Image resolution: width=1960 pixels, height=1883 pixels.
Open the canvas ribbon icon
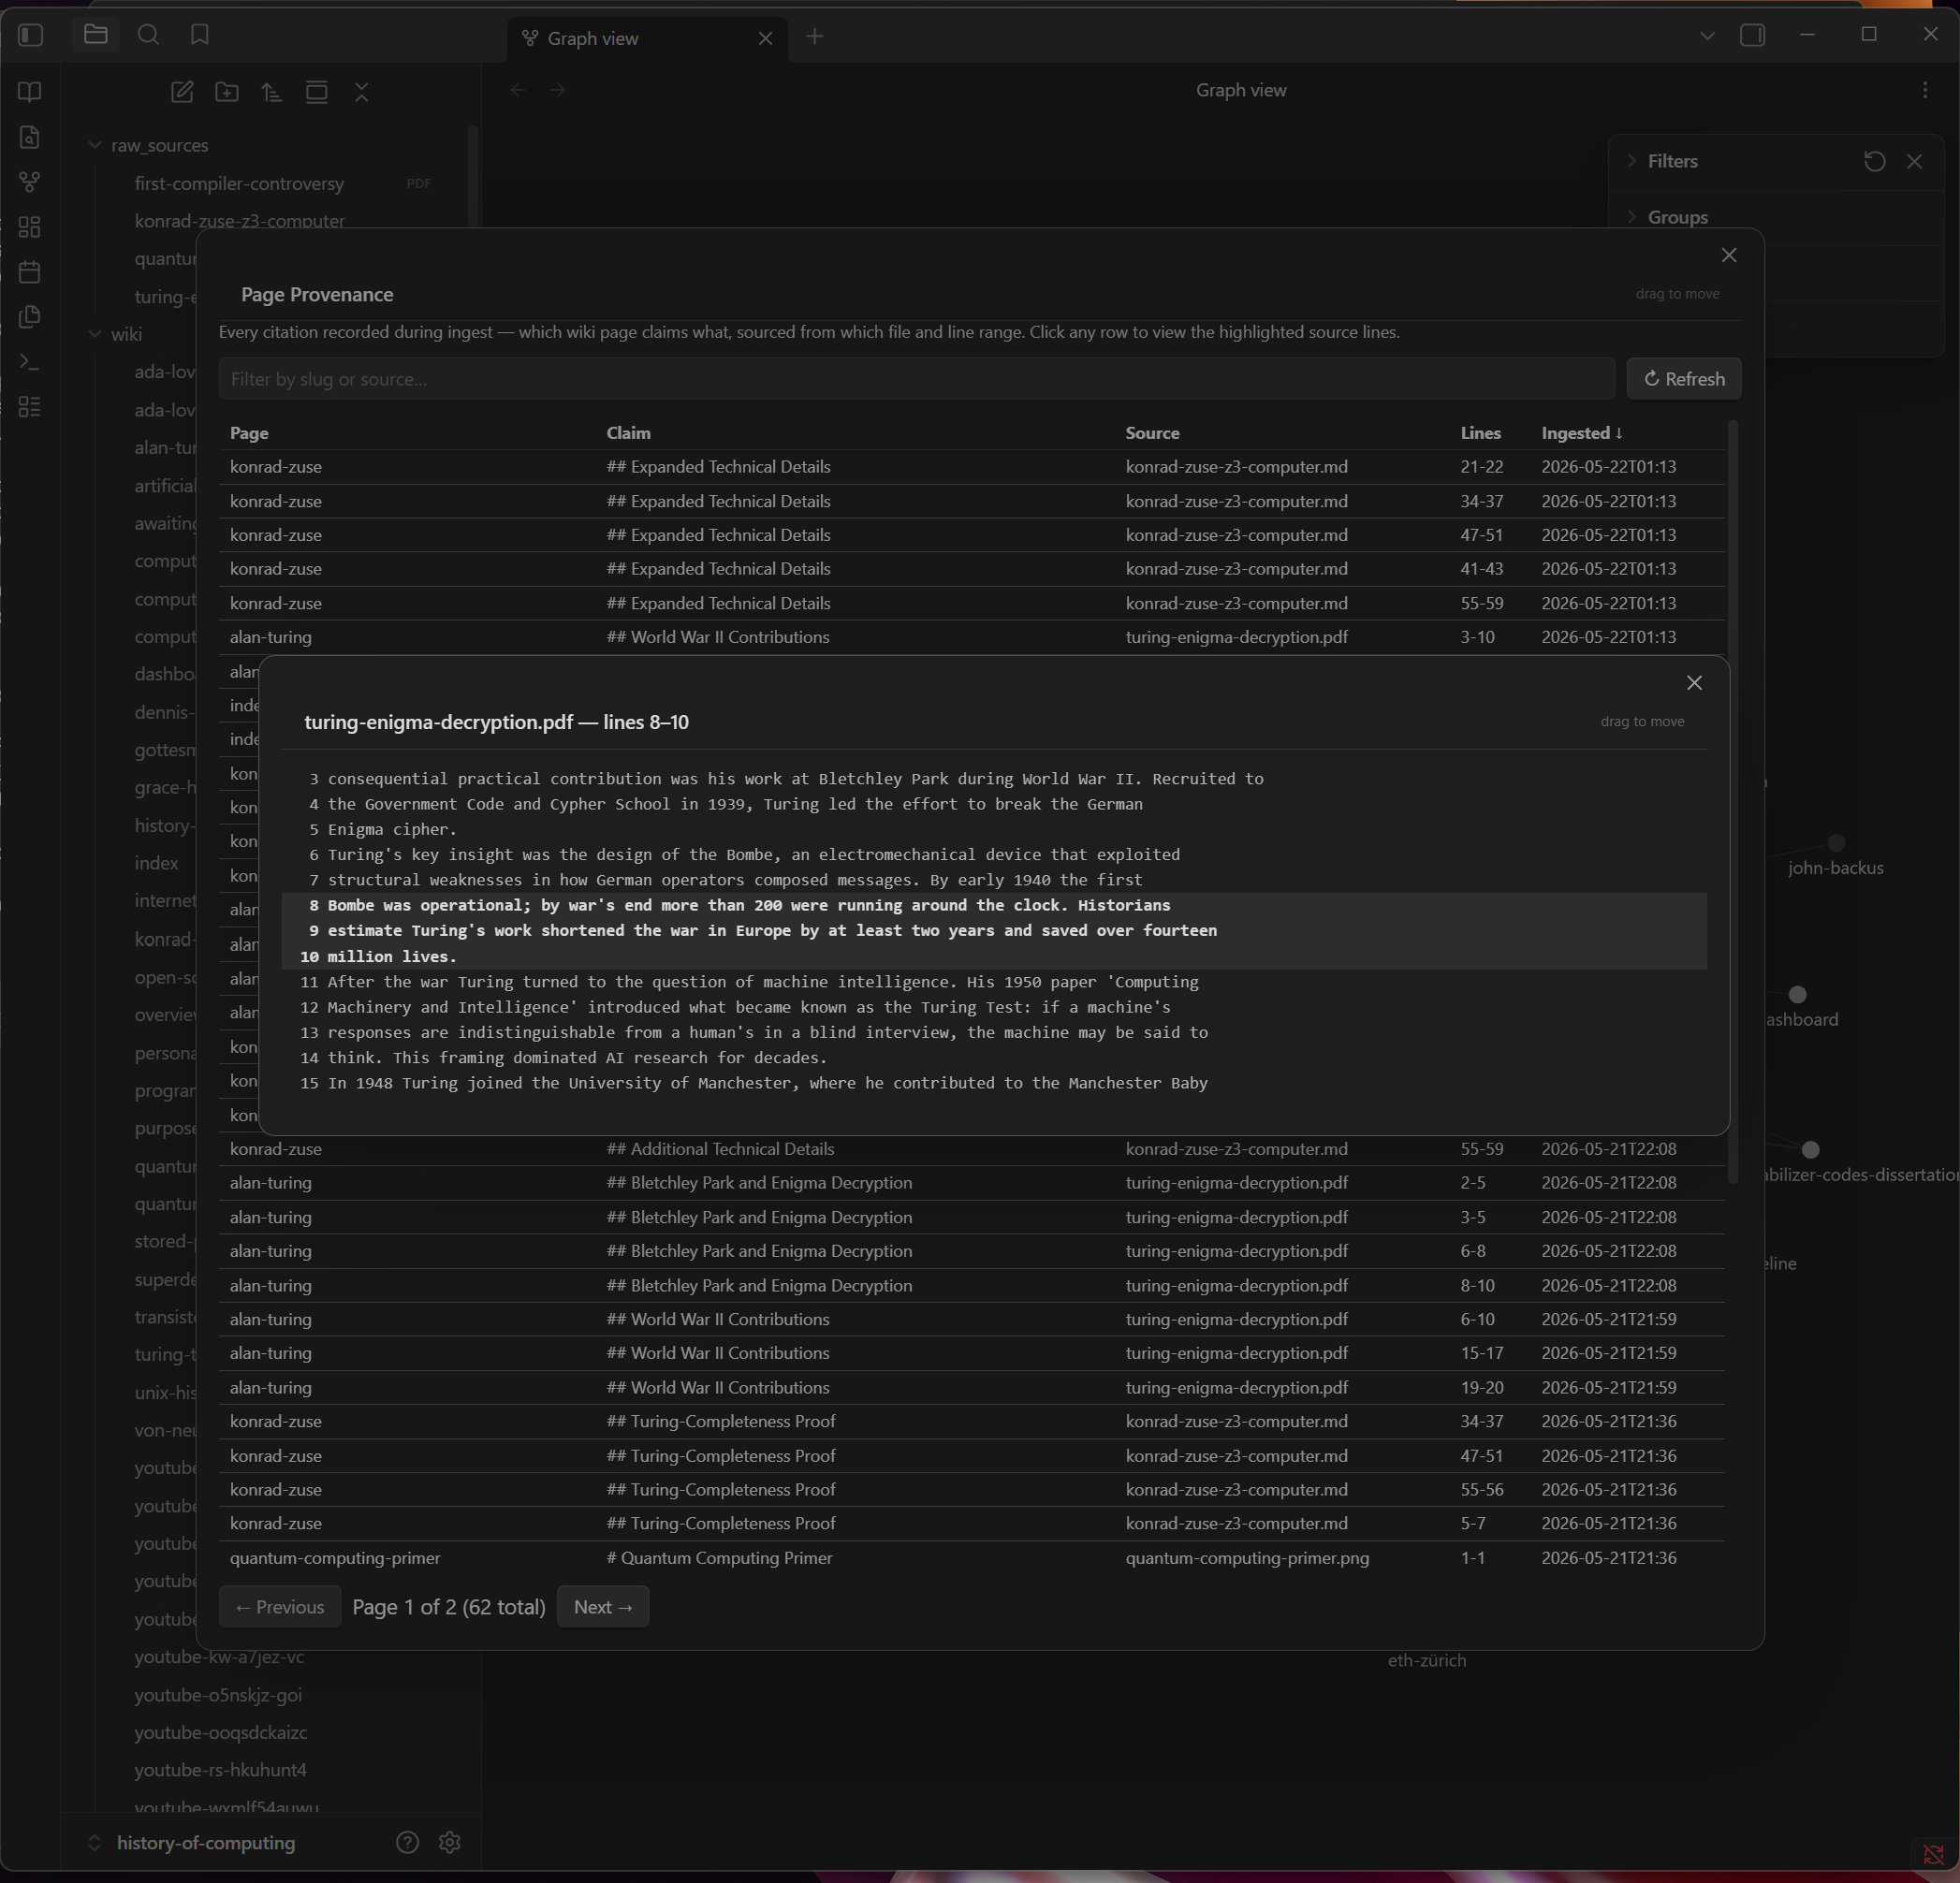30,227
